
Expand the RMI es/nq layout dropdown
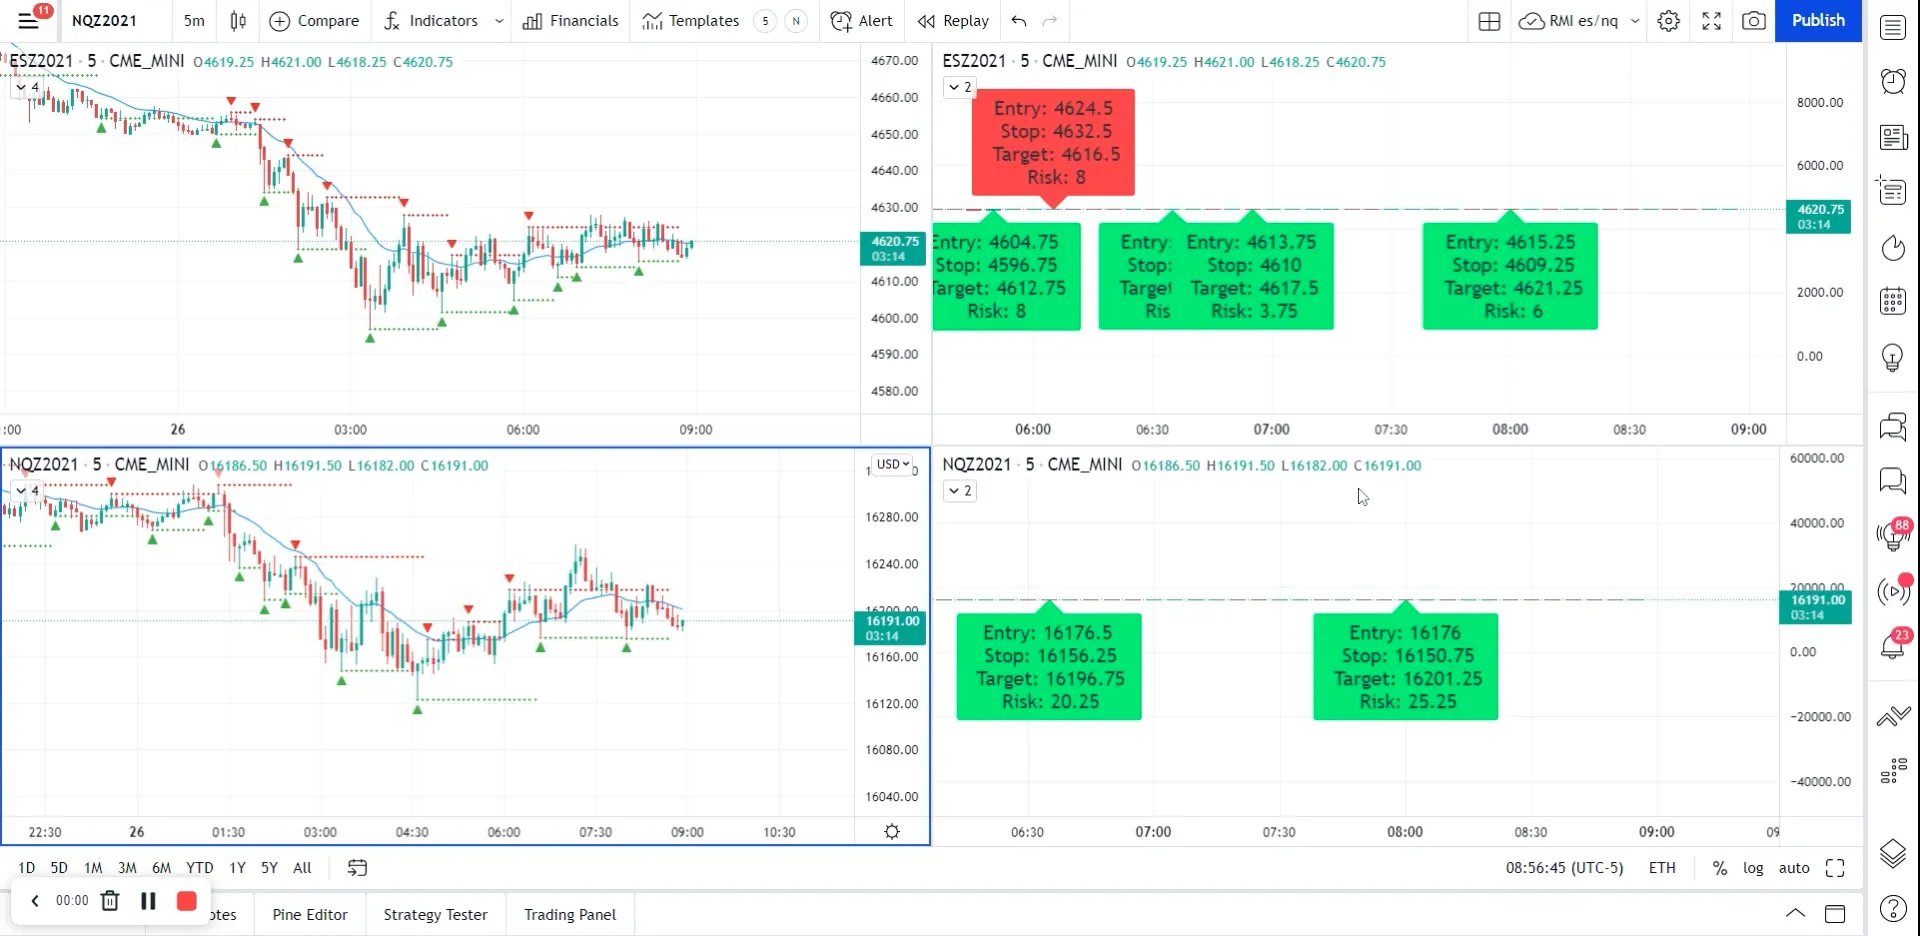[1636, 21]
